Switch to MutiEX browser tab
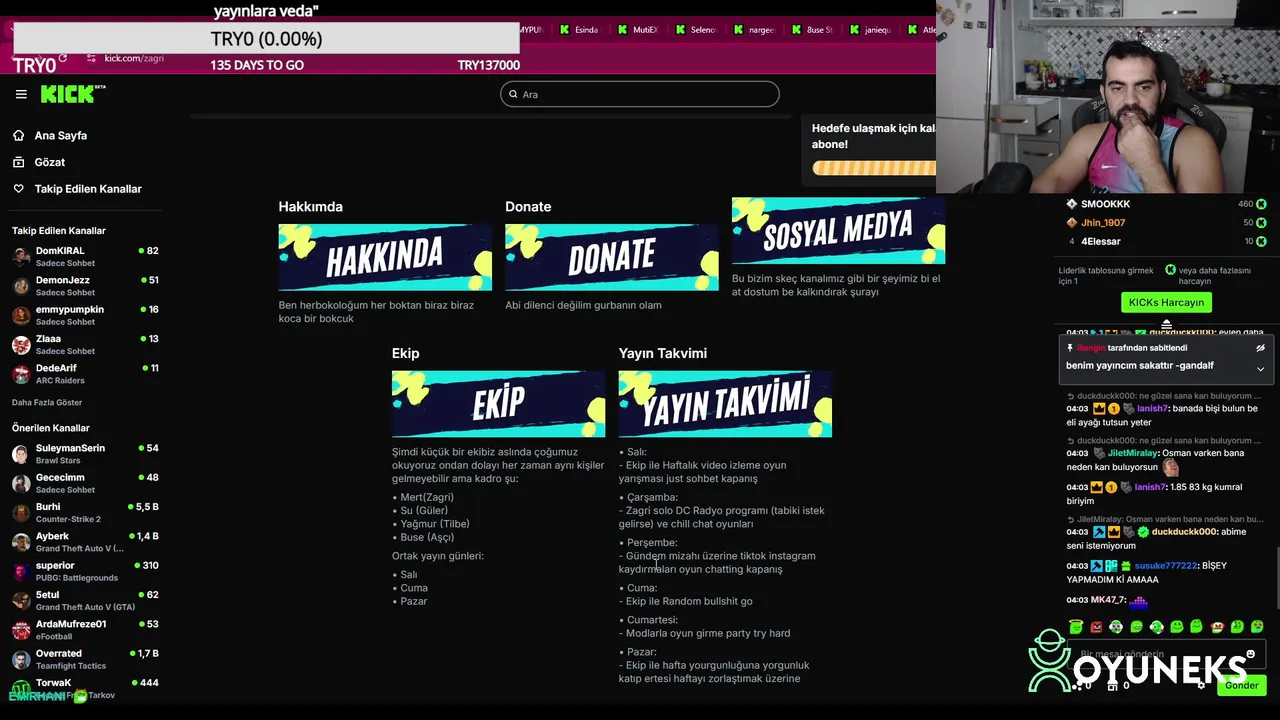The image size is (1280, 720). point(638,30)
